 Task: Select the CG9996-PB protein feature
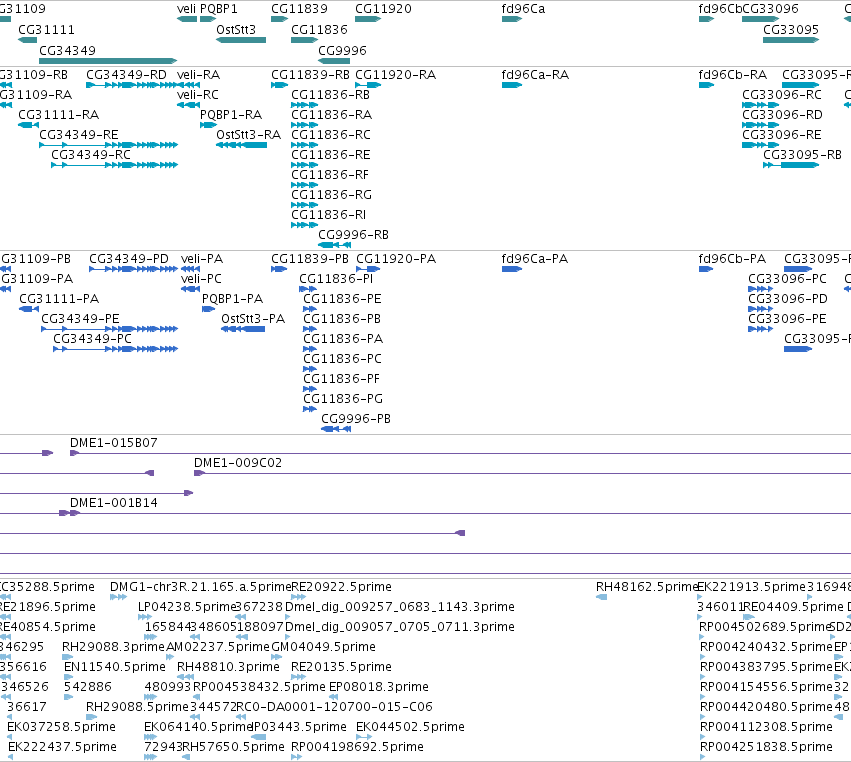coord(356,419)
